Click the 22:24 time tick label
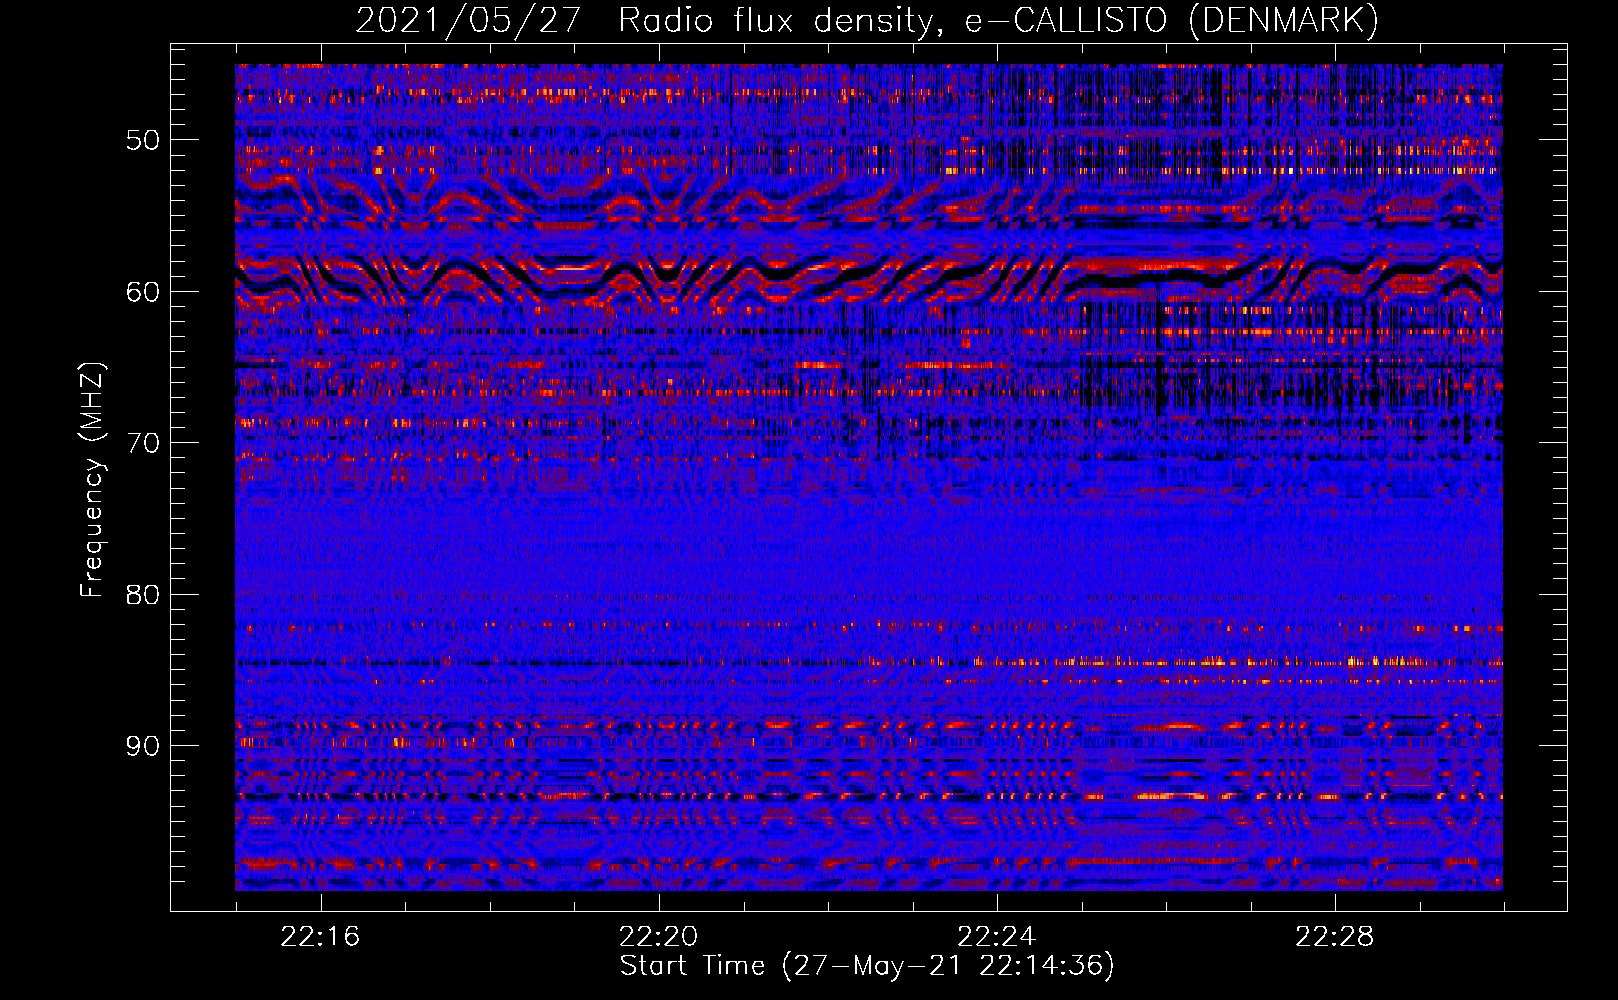 [x=996, y=937]
